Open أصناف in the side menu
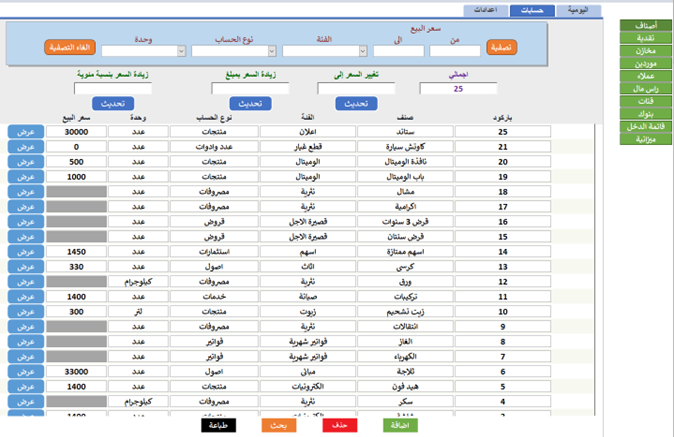The image size is (674, 437). [x=646, y=25]
